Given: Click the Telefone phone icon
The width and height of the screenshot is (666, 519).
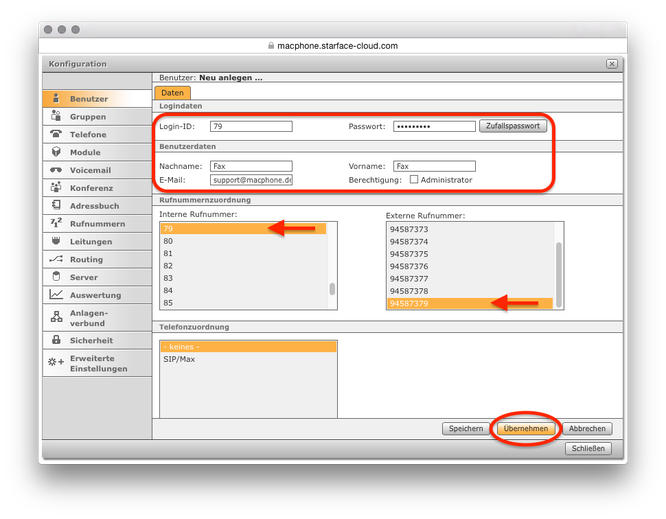Looking at the screenshot, I should 56,134.
